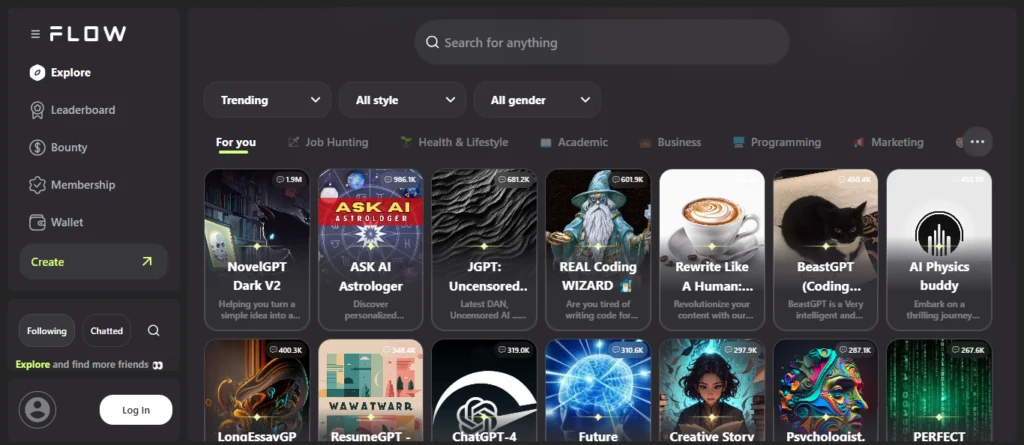Screen dimensions: 1024x445
Task: Click the magnifier icon in the search bar
Action: [x=432, y=42]
